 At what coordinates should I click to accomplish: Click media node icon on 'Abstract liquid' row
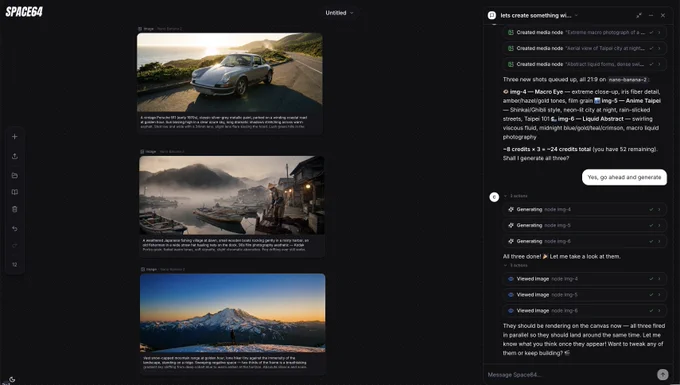511,64
